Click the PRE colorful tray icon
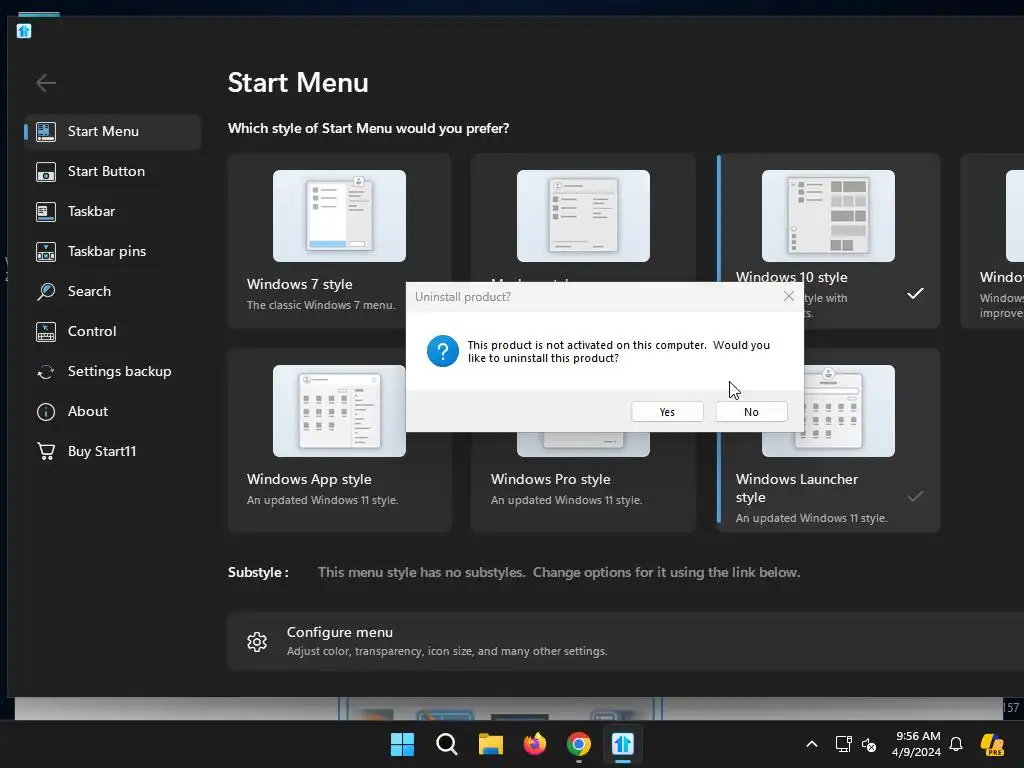Viewport: 1024px width, 768px height. click(x=992, y=744)
